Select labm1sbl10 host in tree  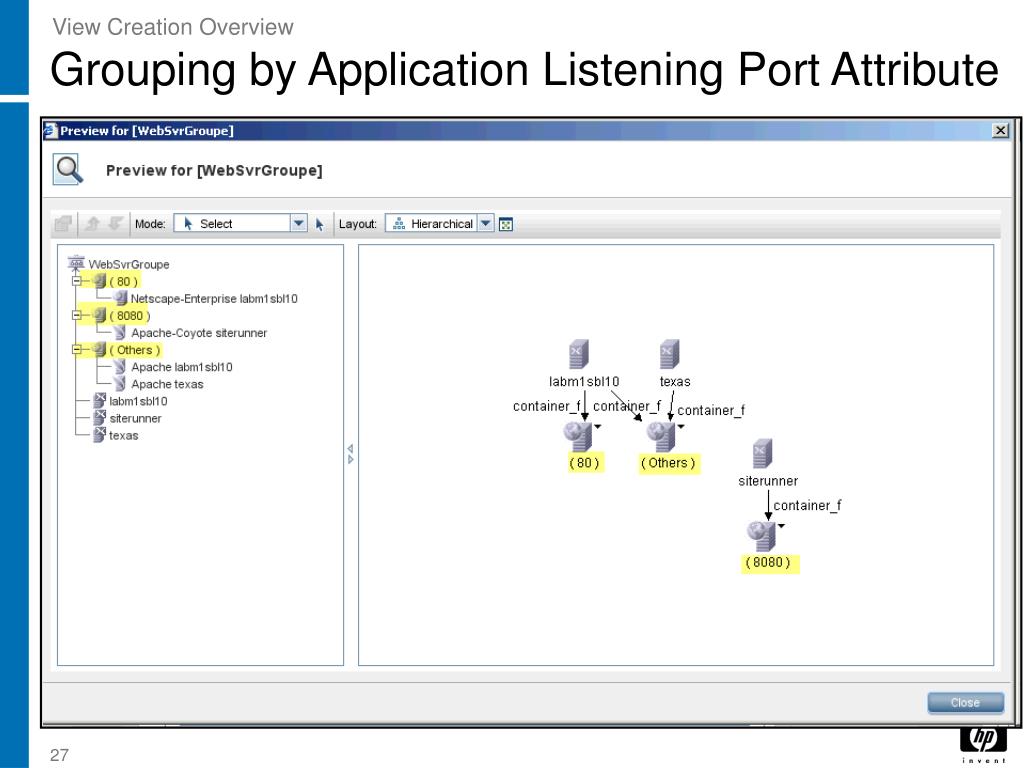(x=138, y=401)
